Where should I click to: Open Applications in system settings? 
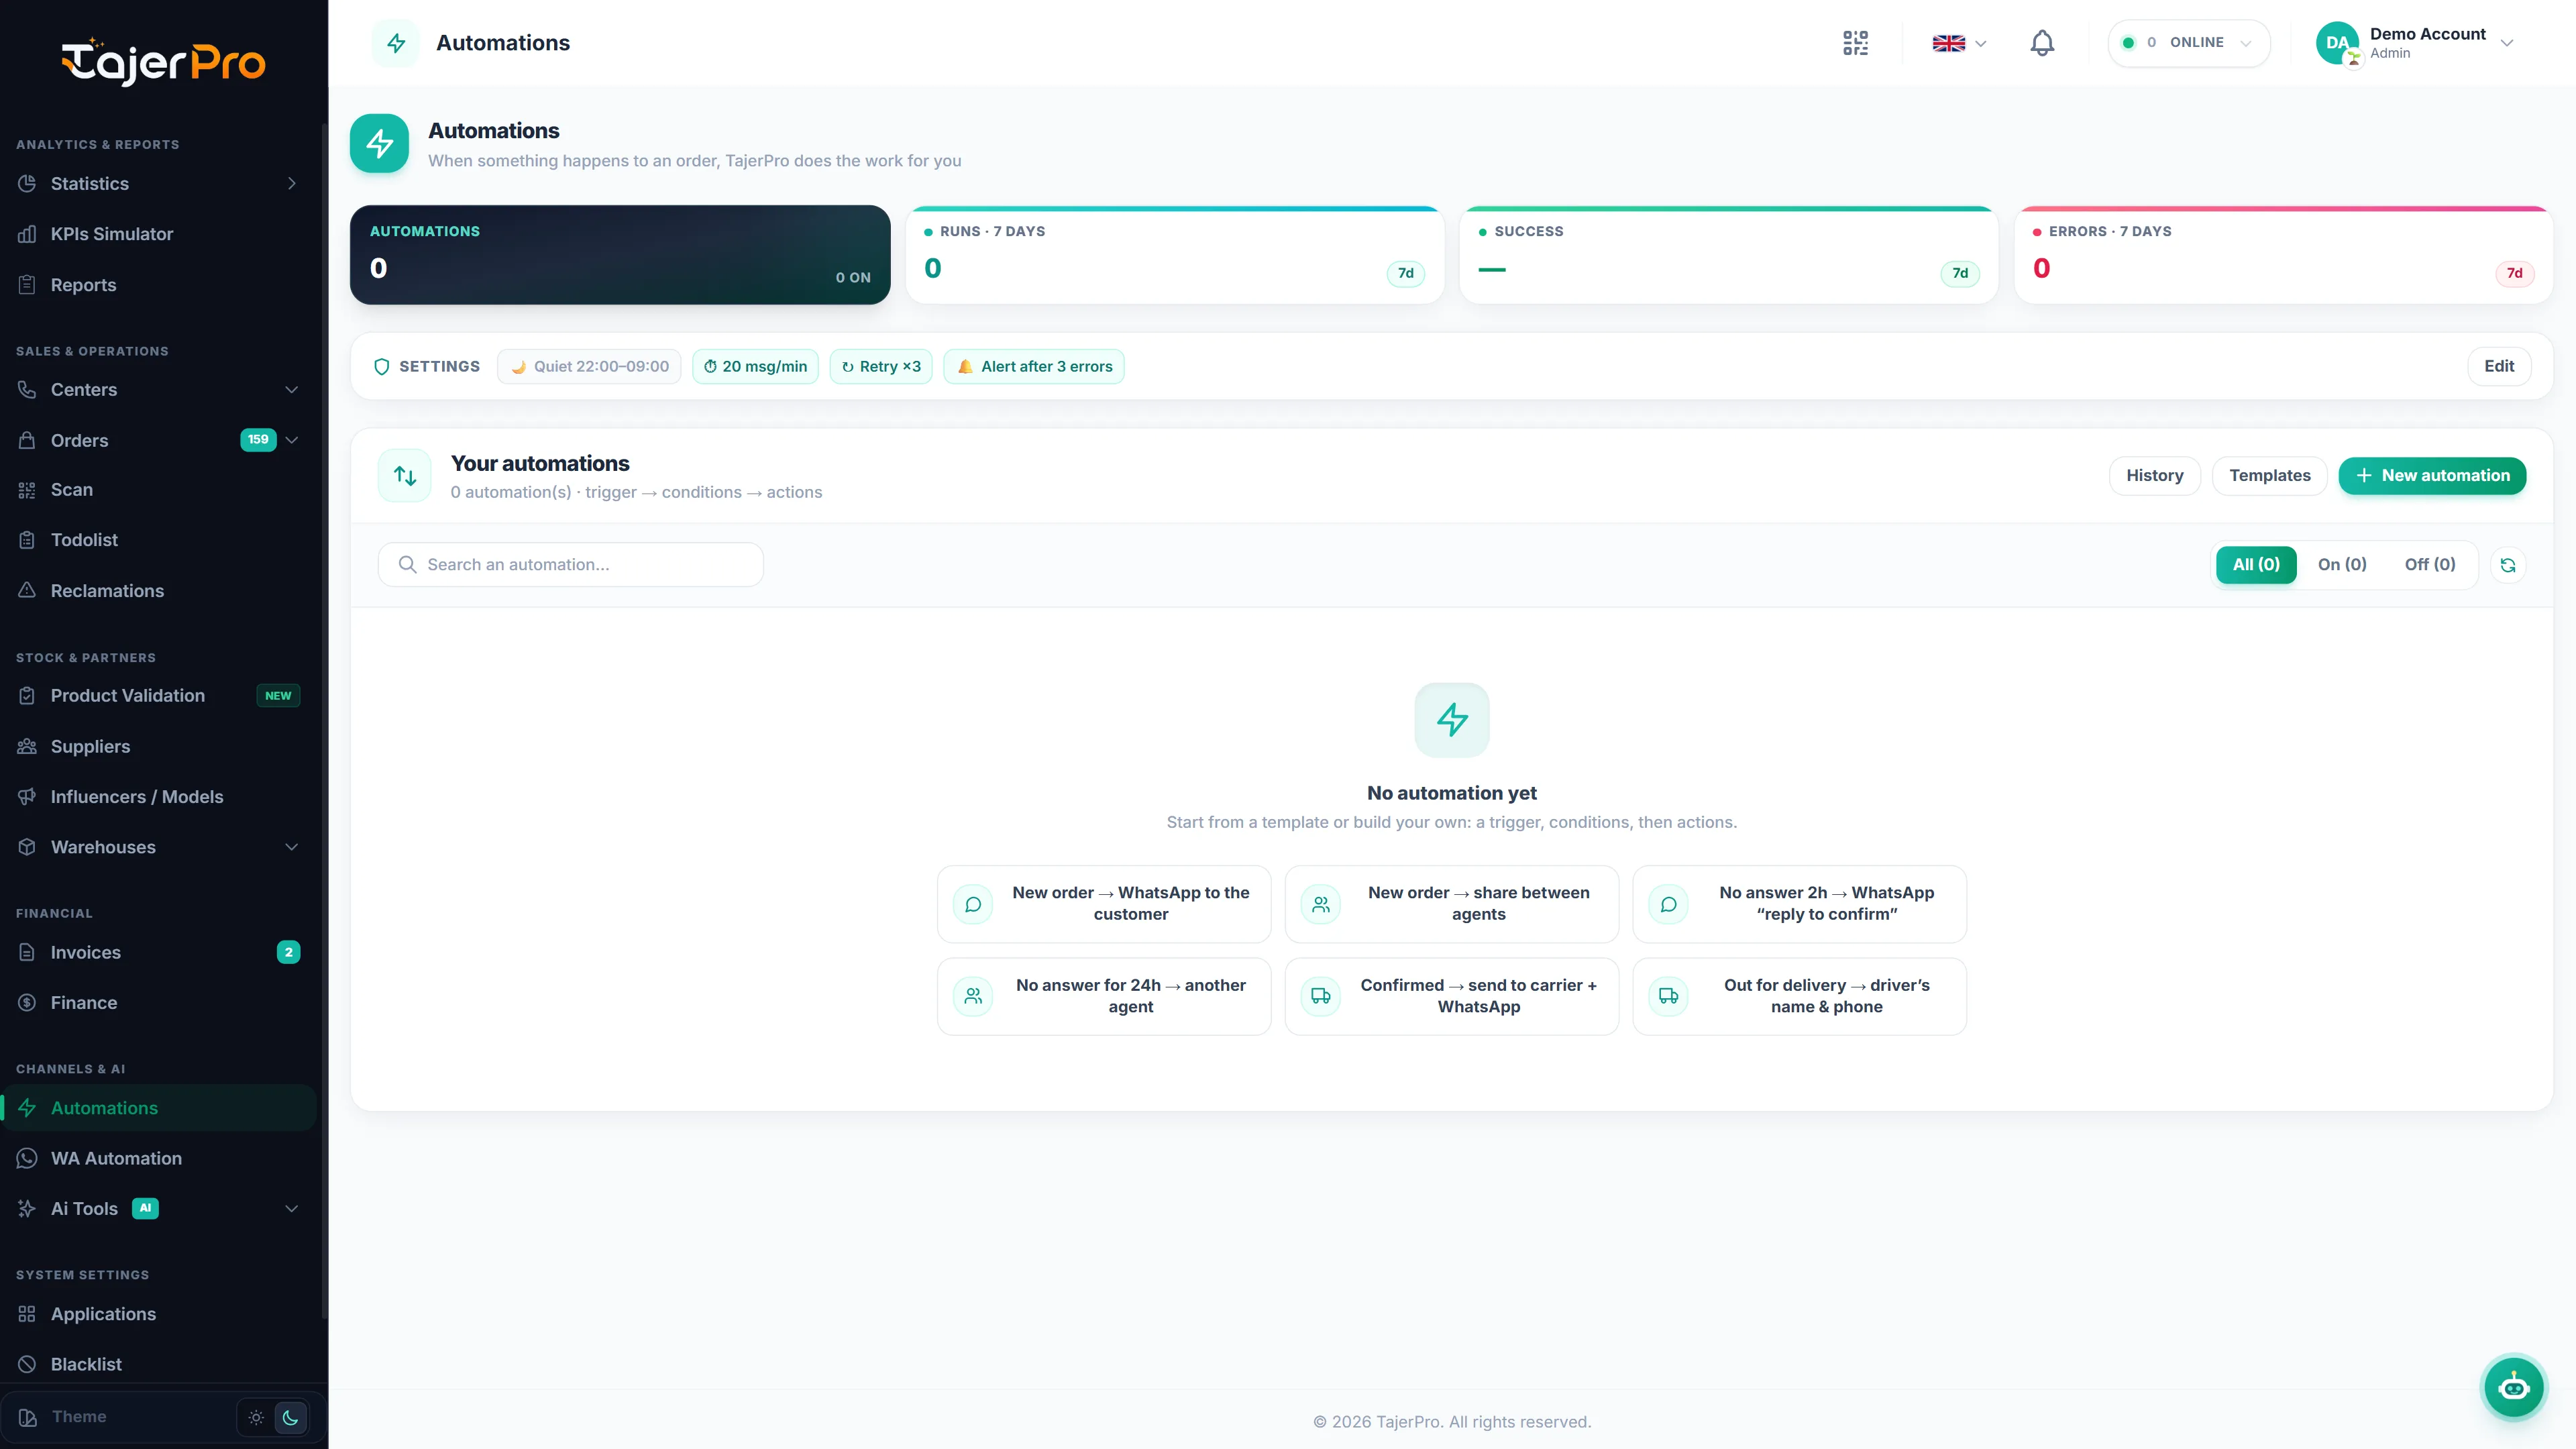coord(158,1314)
